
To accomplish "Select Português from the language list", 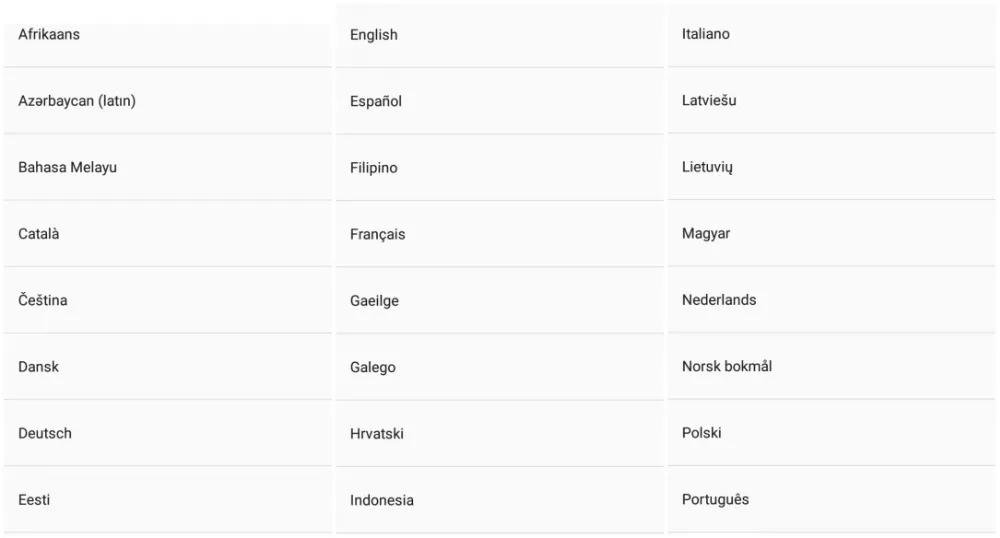I will coord(716,499).
